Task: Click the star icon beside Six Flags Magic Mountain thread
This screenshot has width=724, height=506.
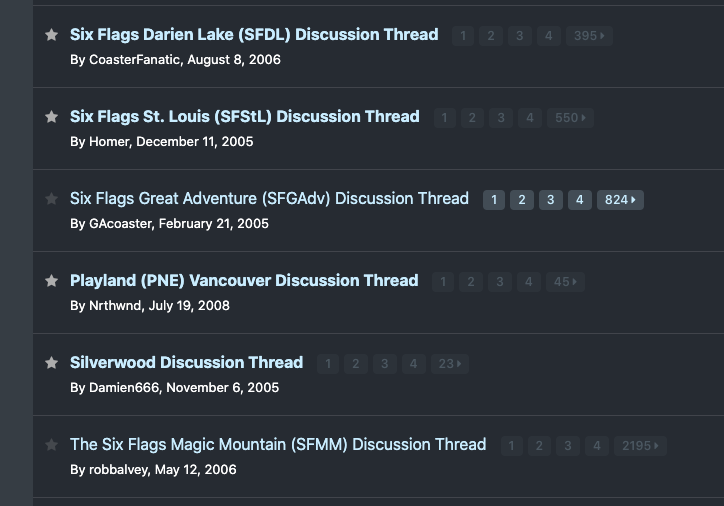Action: coord(52,445)
